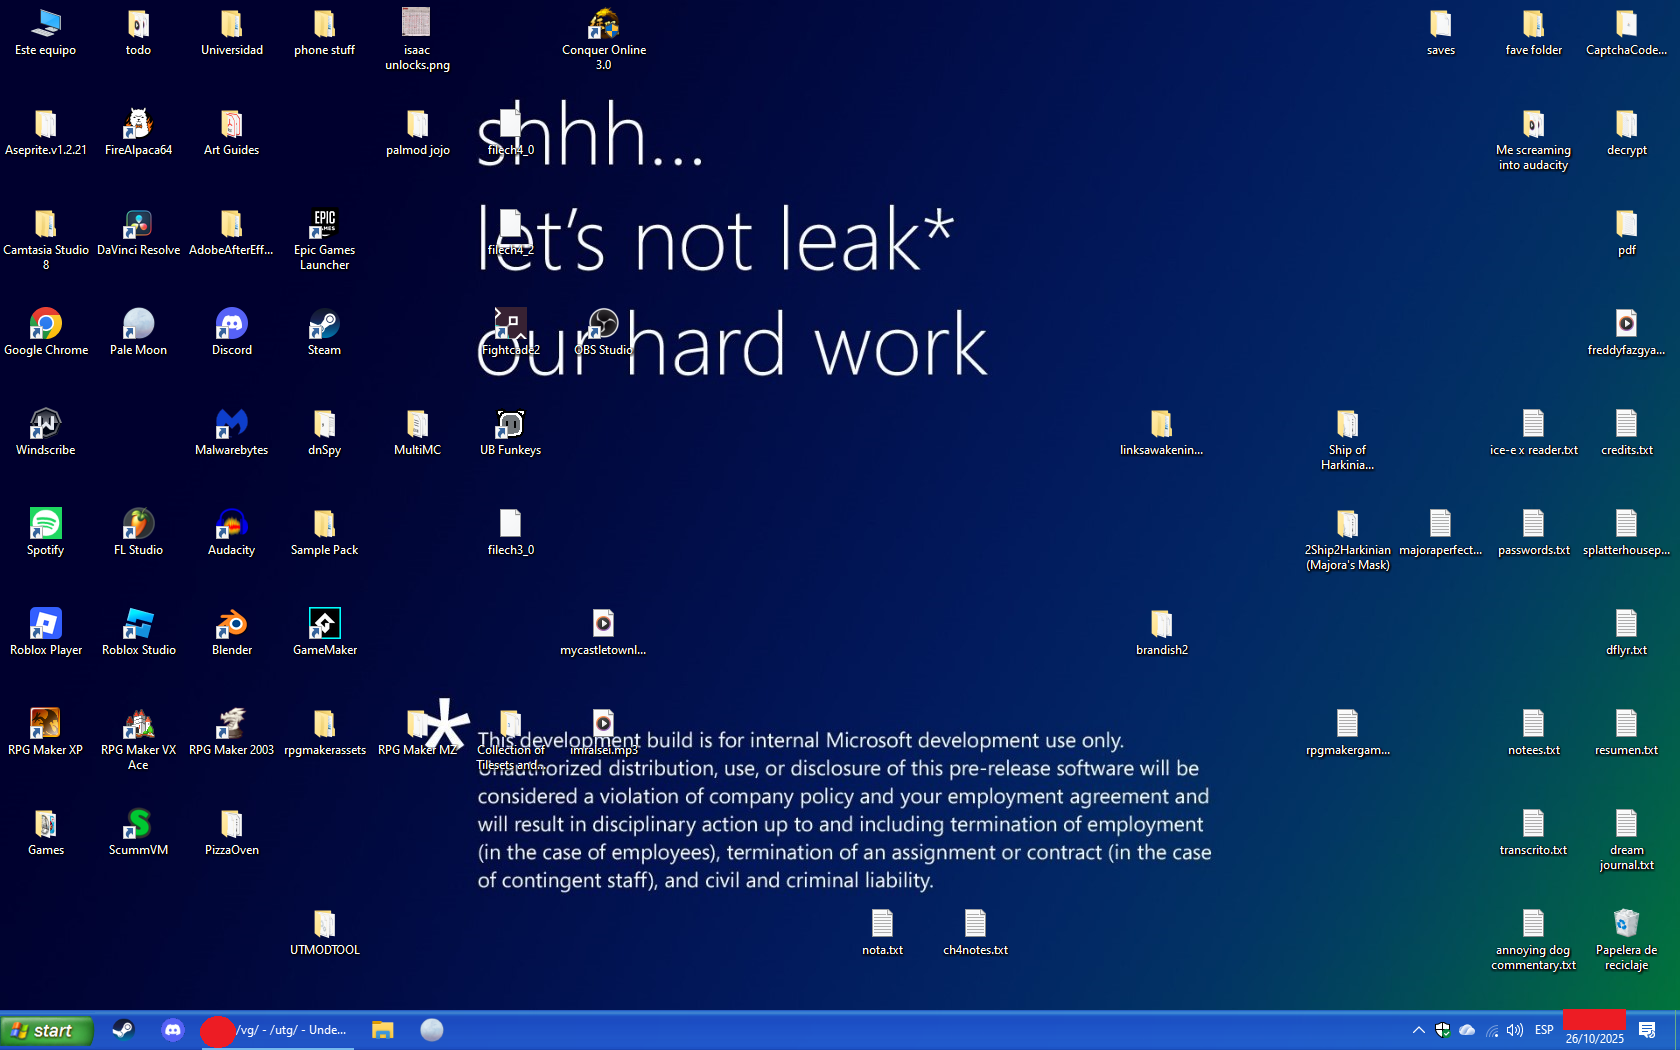1680x1050 pixels.
Task: Select the OBS Studio desktop shortcut
Action: pyautogui.click(x=603, y=332)
